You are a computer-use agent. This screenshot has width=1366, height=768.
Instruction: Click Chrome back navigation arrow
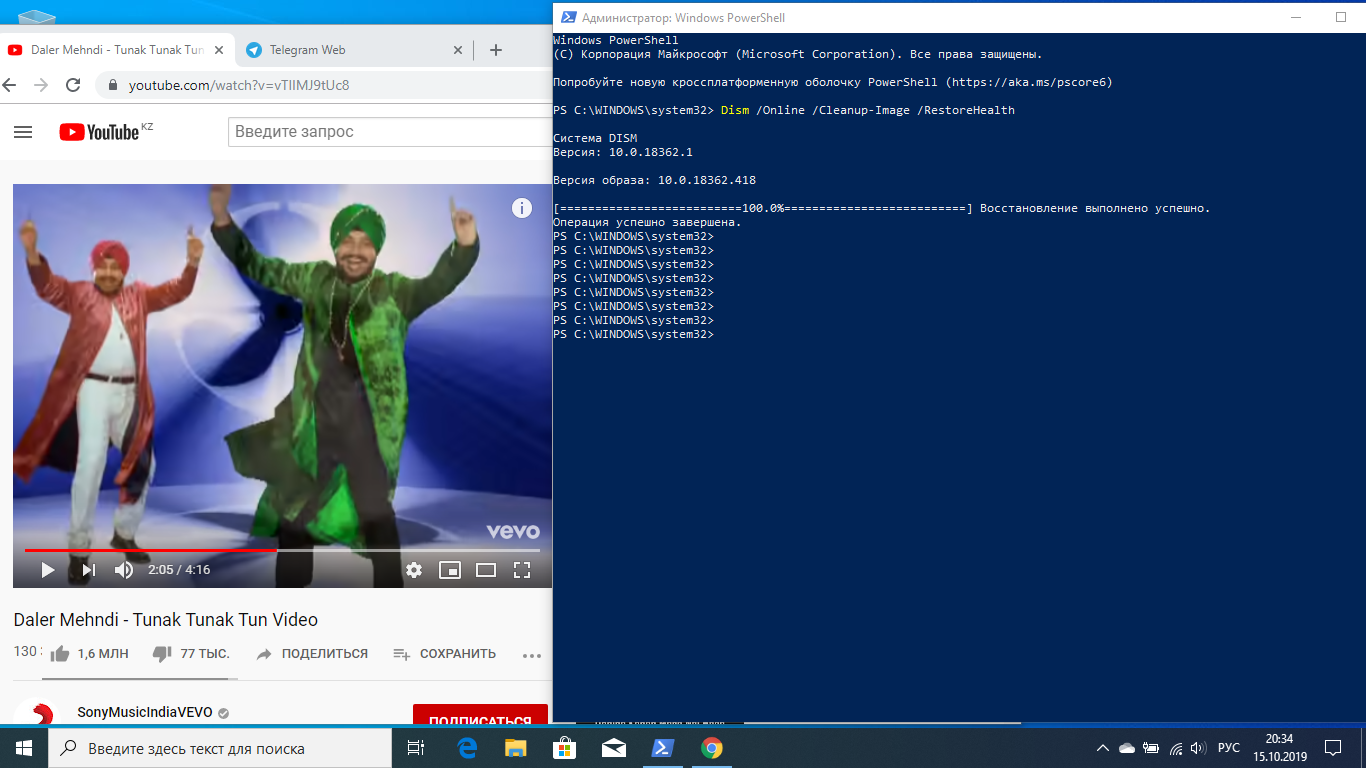(x=10, y=85)
